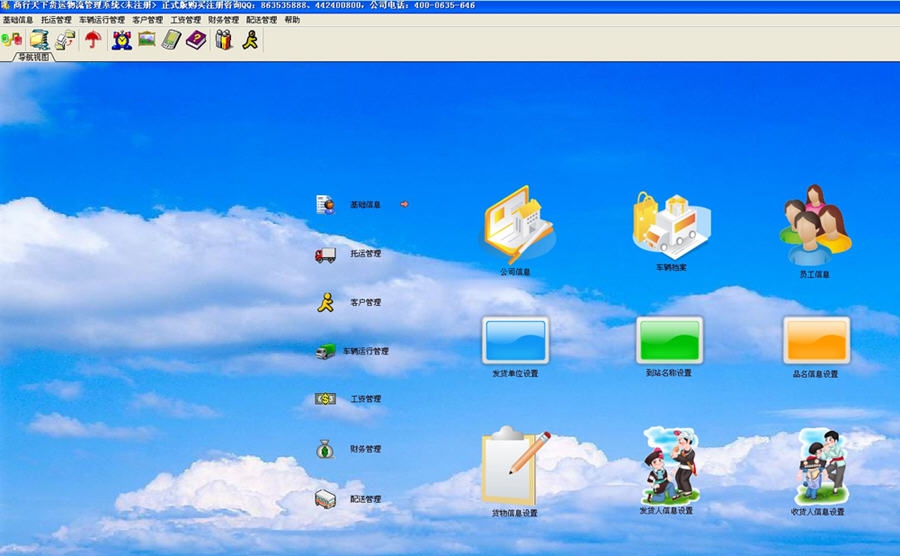Open the 帮助 menu
Image resolution: width=900 pixels, height=556 pixels.
[292, 20]
